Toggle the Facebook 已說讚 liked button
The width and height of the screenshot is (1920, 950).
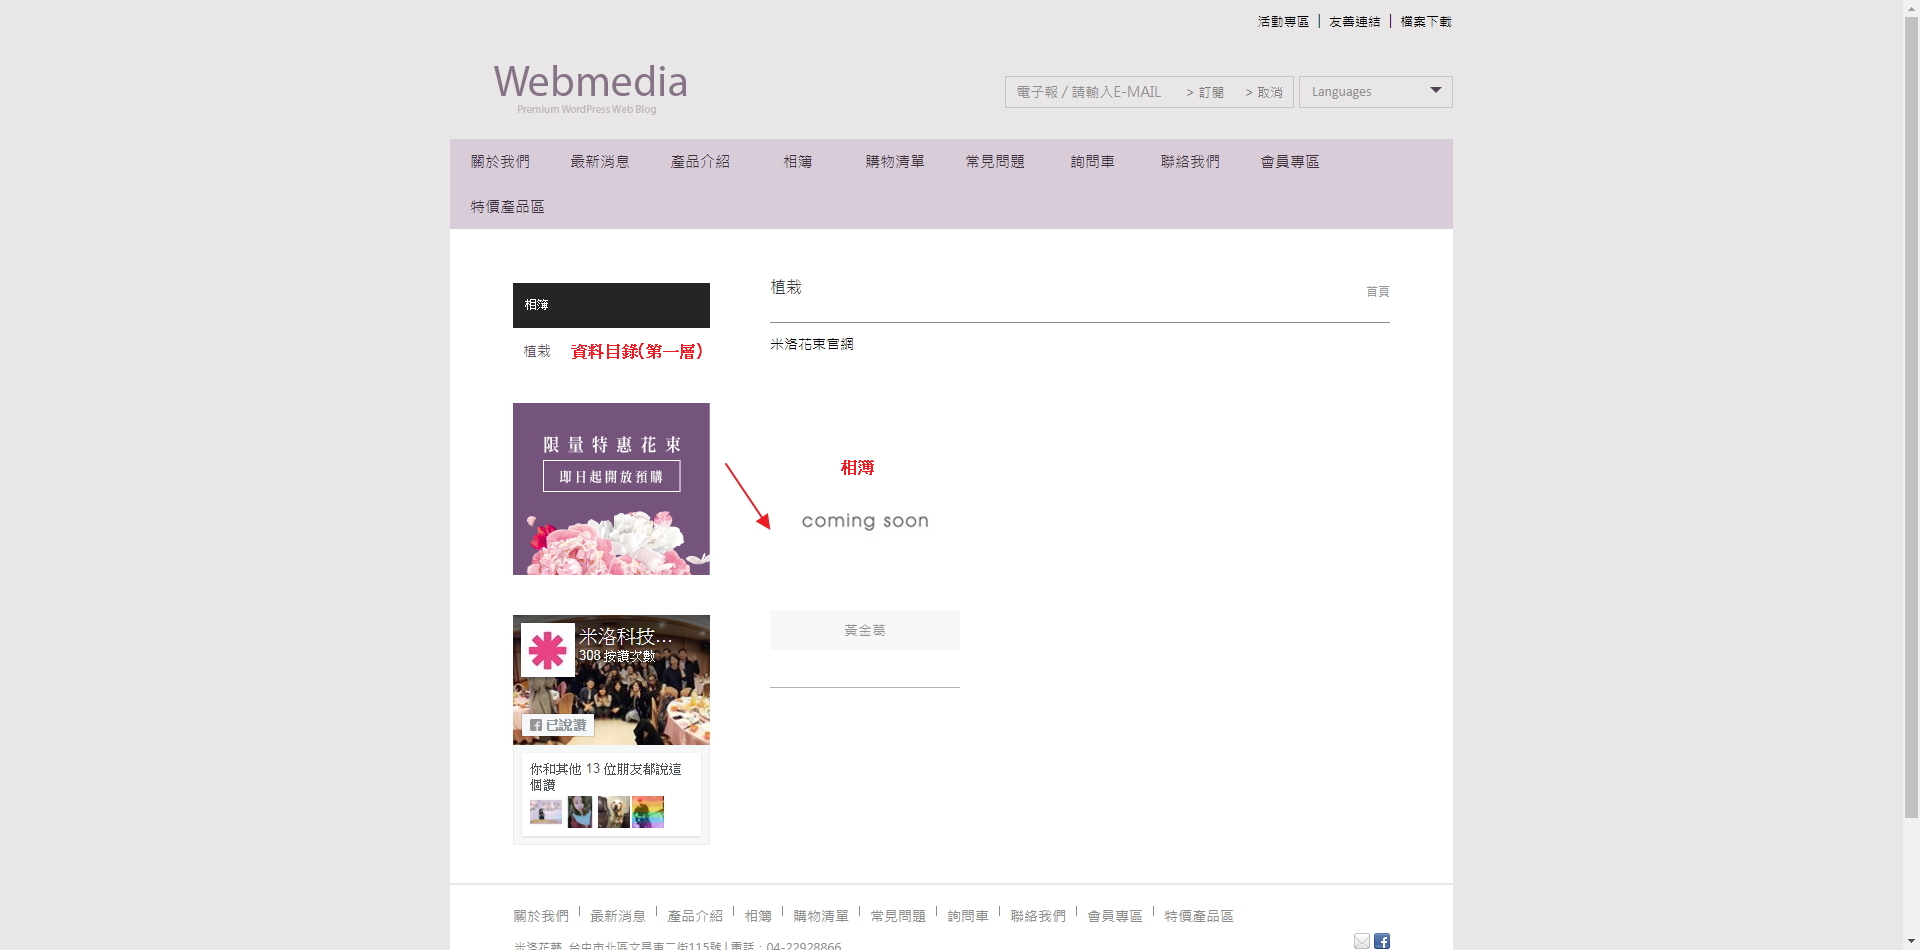click(558, 725)
